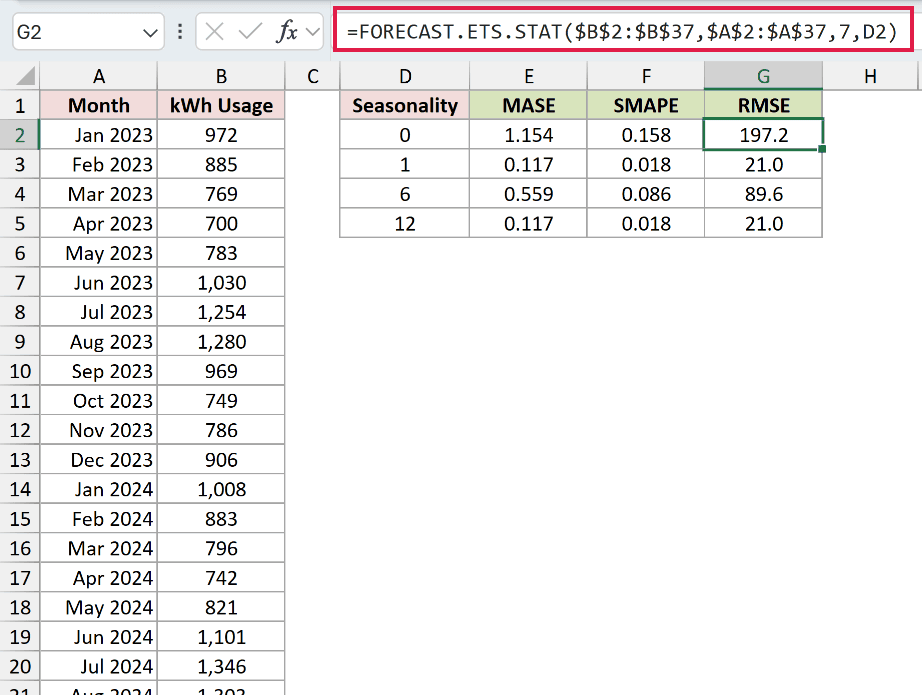Viewport: 922px width, 695px height.
Task: Click the Cancel (X) formula icon
Action: pyautogui.click(x=215, y=31)
